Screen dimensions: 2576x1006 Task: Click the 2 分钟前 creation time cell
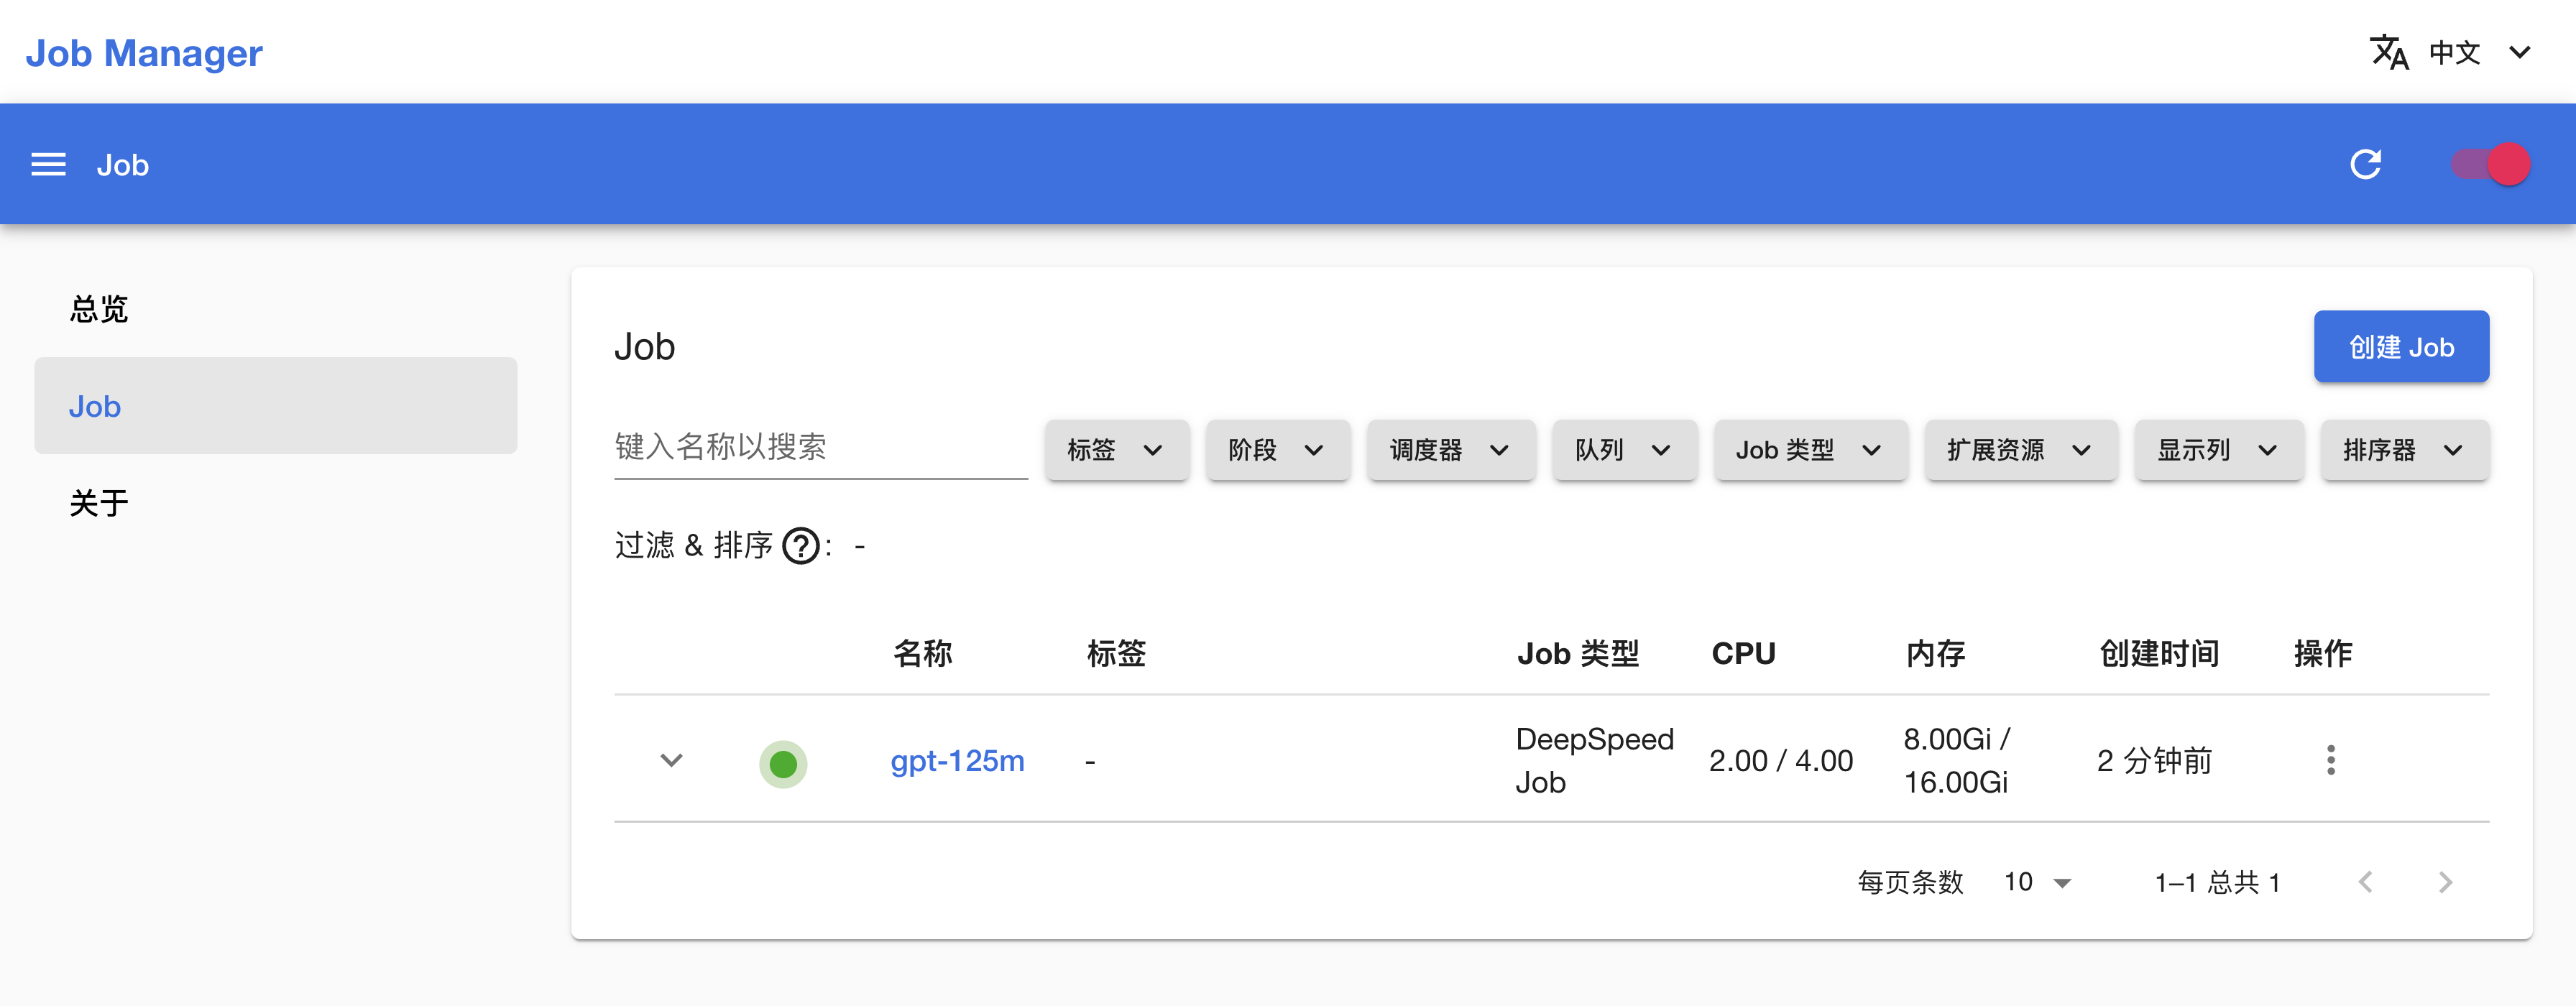[2154, 761]
